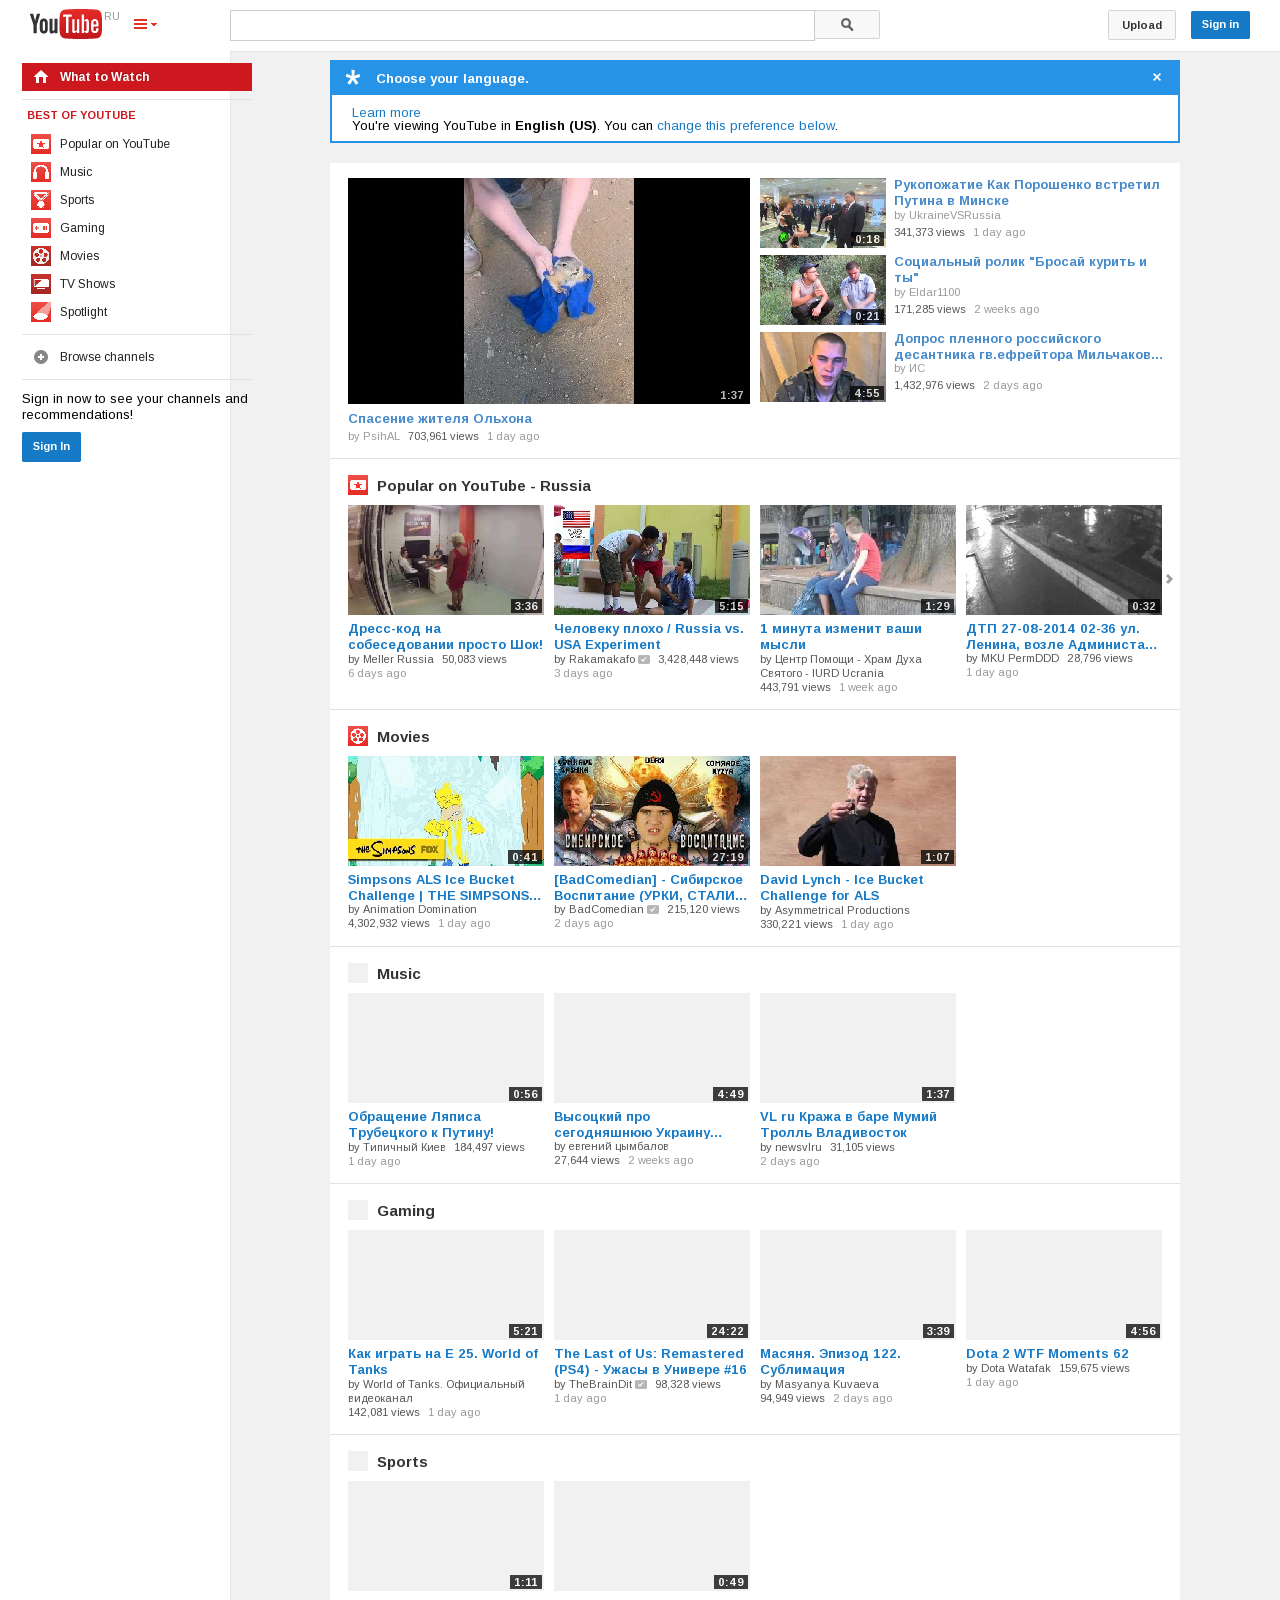Image resolution: width=1280 pixels, height=1600 pixels.
Task: Open the Gaming section heading
Action: click(x=406, y=1211)
